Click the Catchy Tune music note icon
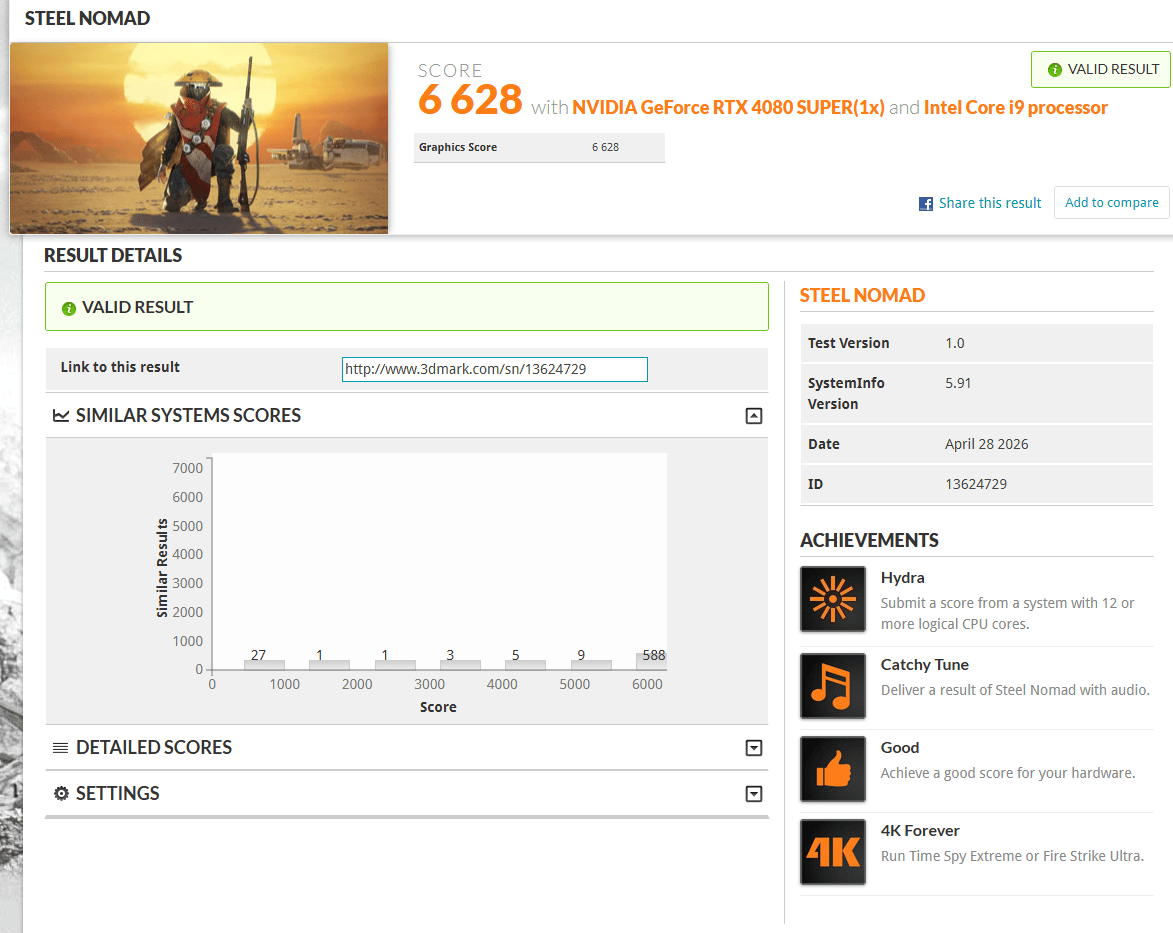1173x933 pixels. pyautogui.click(x=833, y=686)
